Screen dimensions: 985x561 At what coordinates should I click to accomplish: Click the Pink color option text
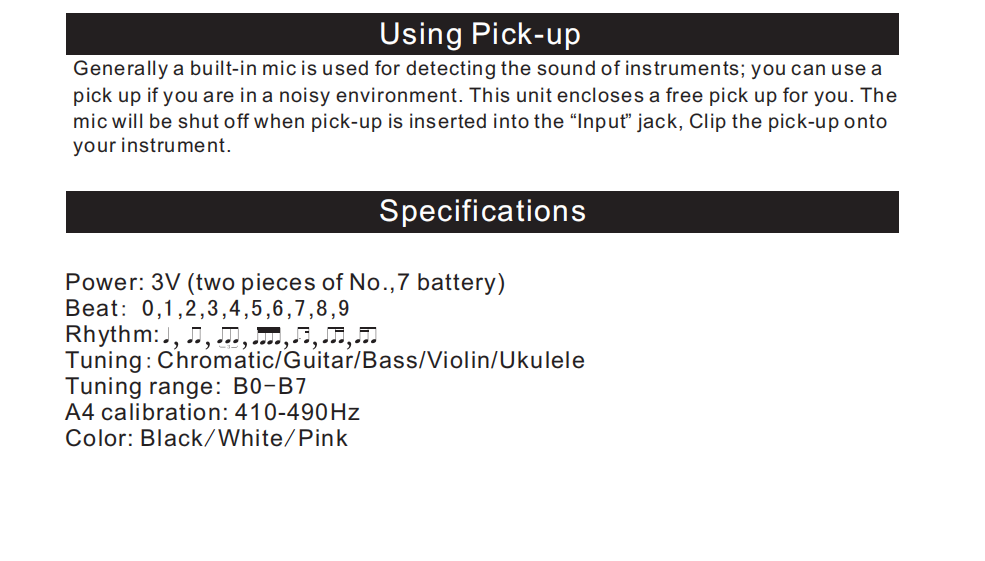(323, 438)
